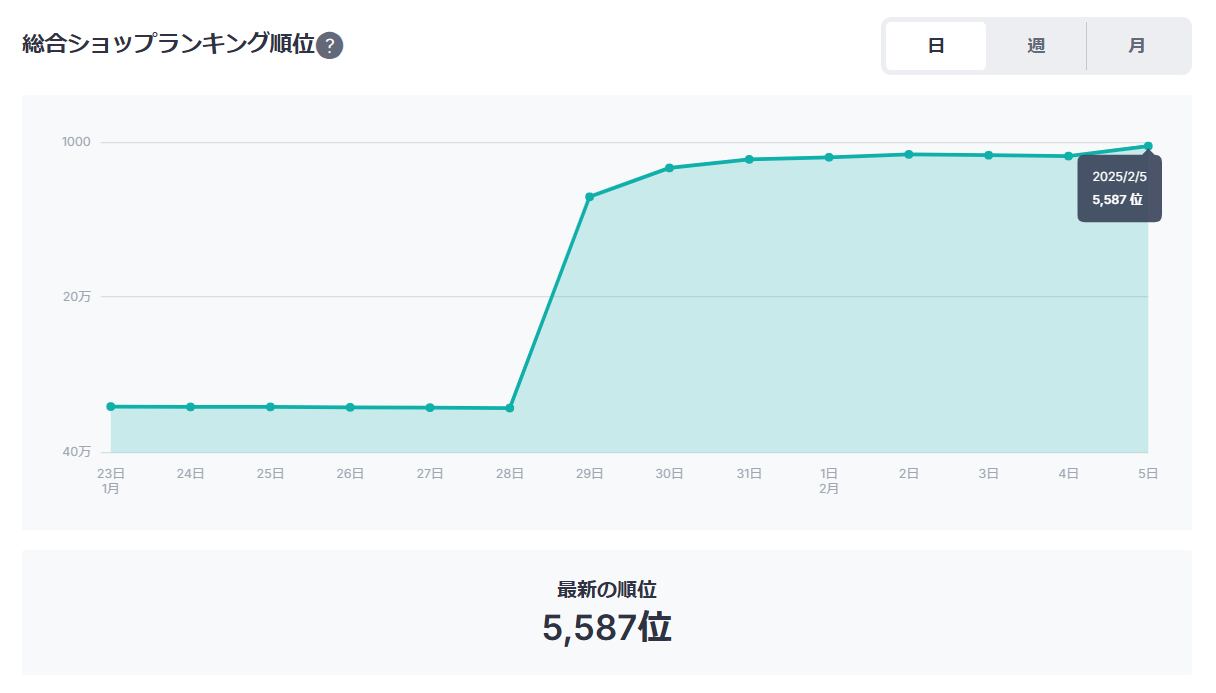The width and height of the screenshot is (1216, 693).
Task: Switch to the 週 (weekly) view
Action: [x=1036, y=46]
